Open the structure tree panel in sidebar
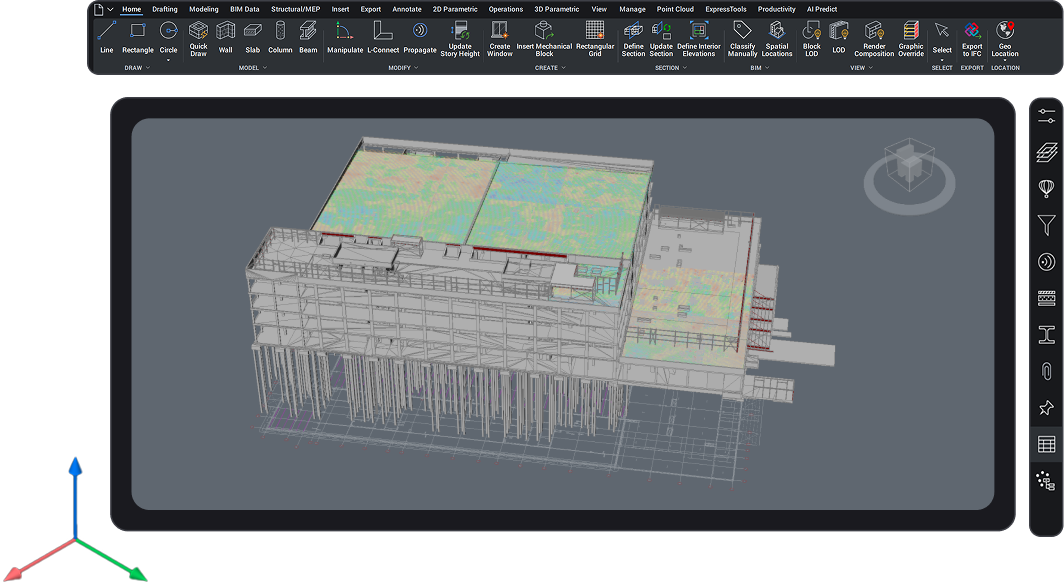Viewport: 1064px width, 588px height. 1046,481
